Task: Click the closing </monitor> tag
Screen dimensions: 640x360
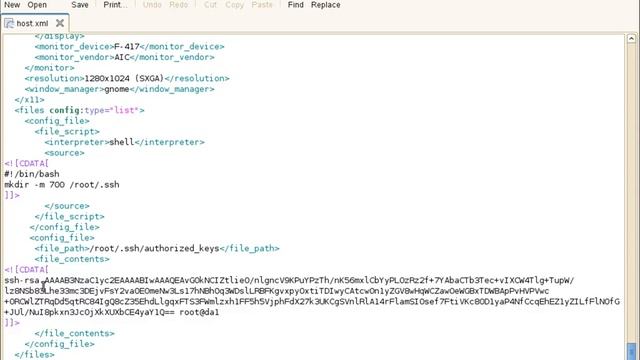Action: 49,68
